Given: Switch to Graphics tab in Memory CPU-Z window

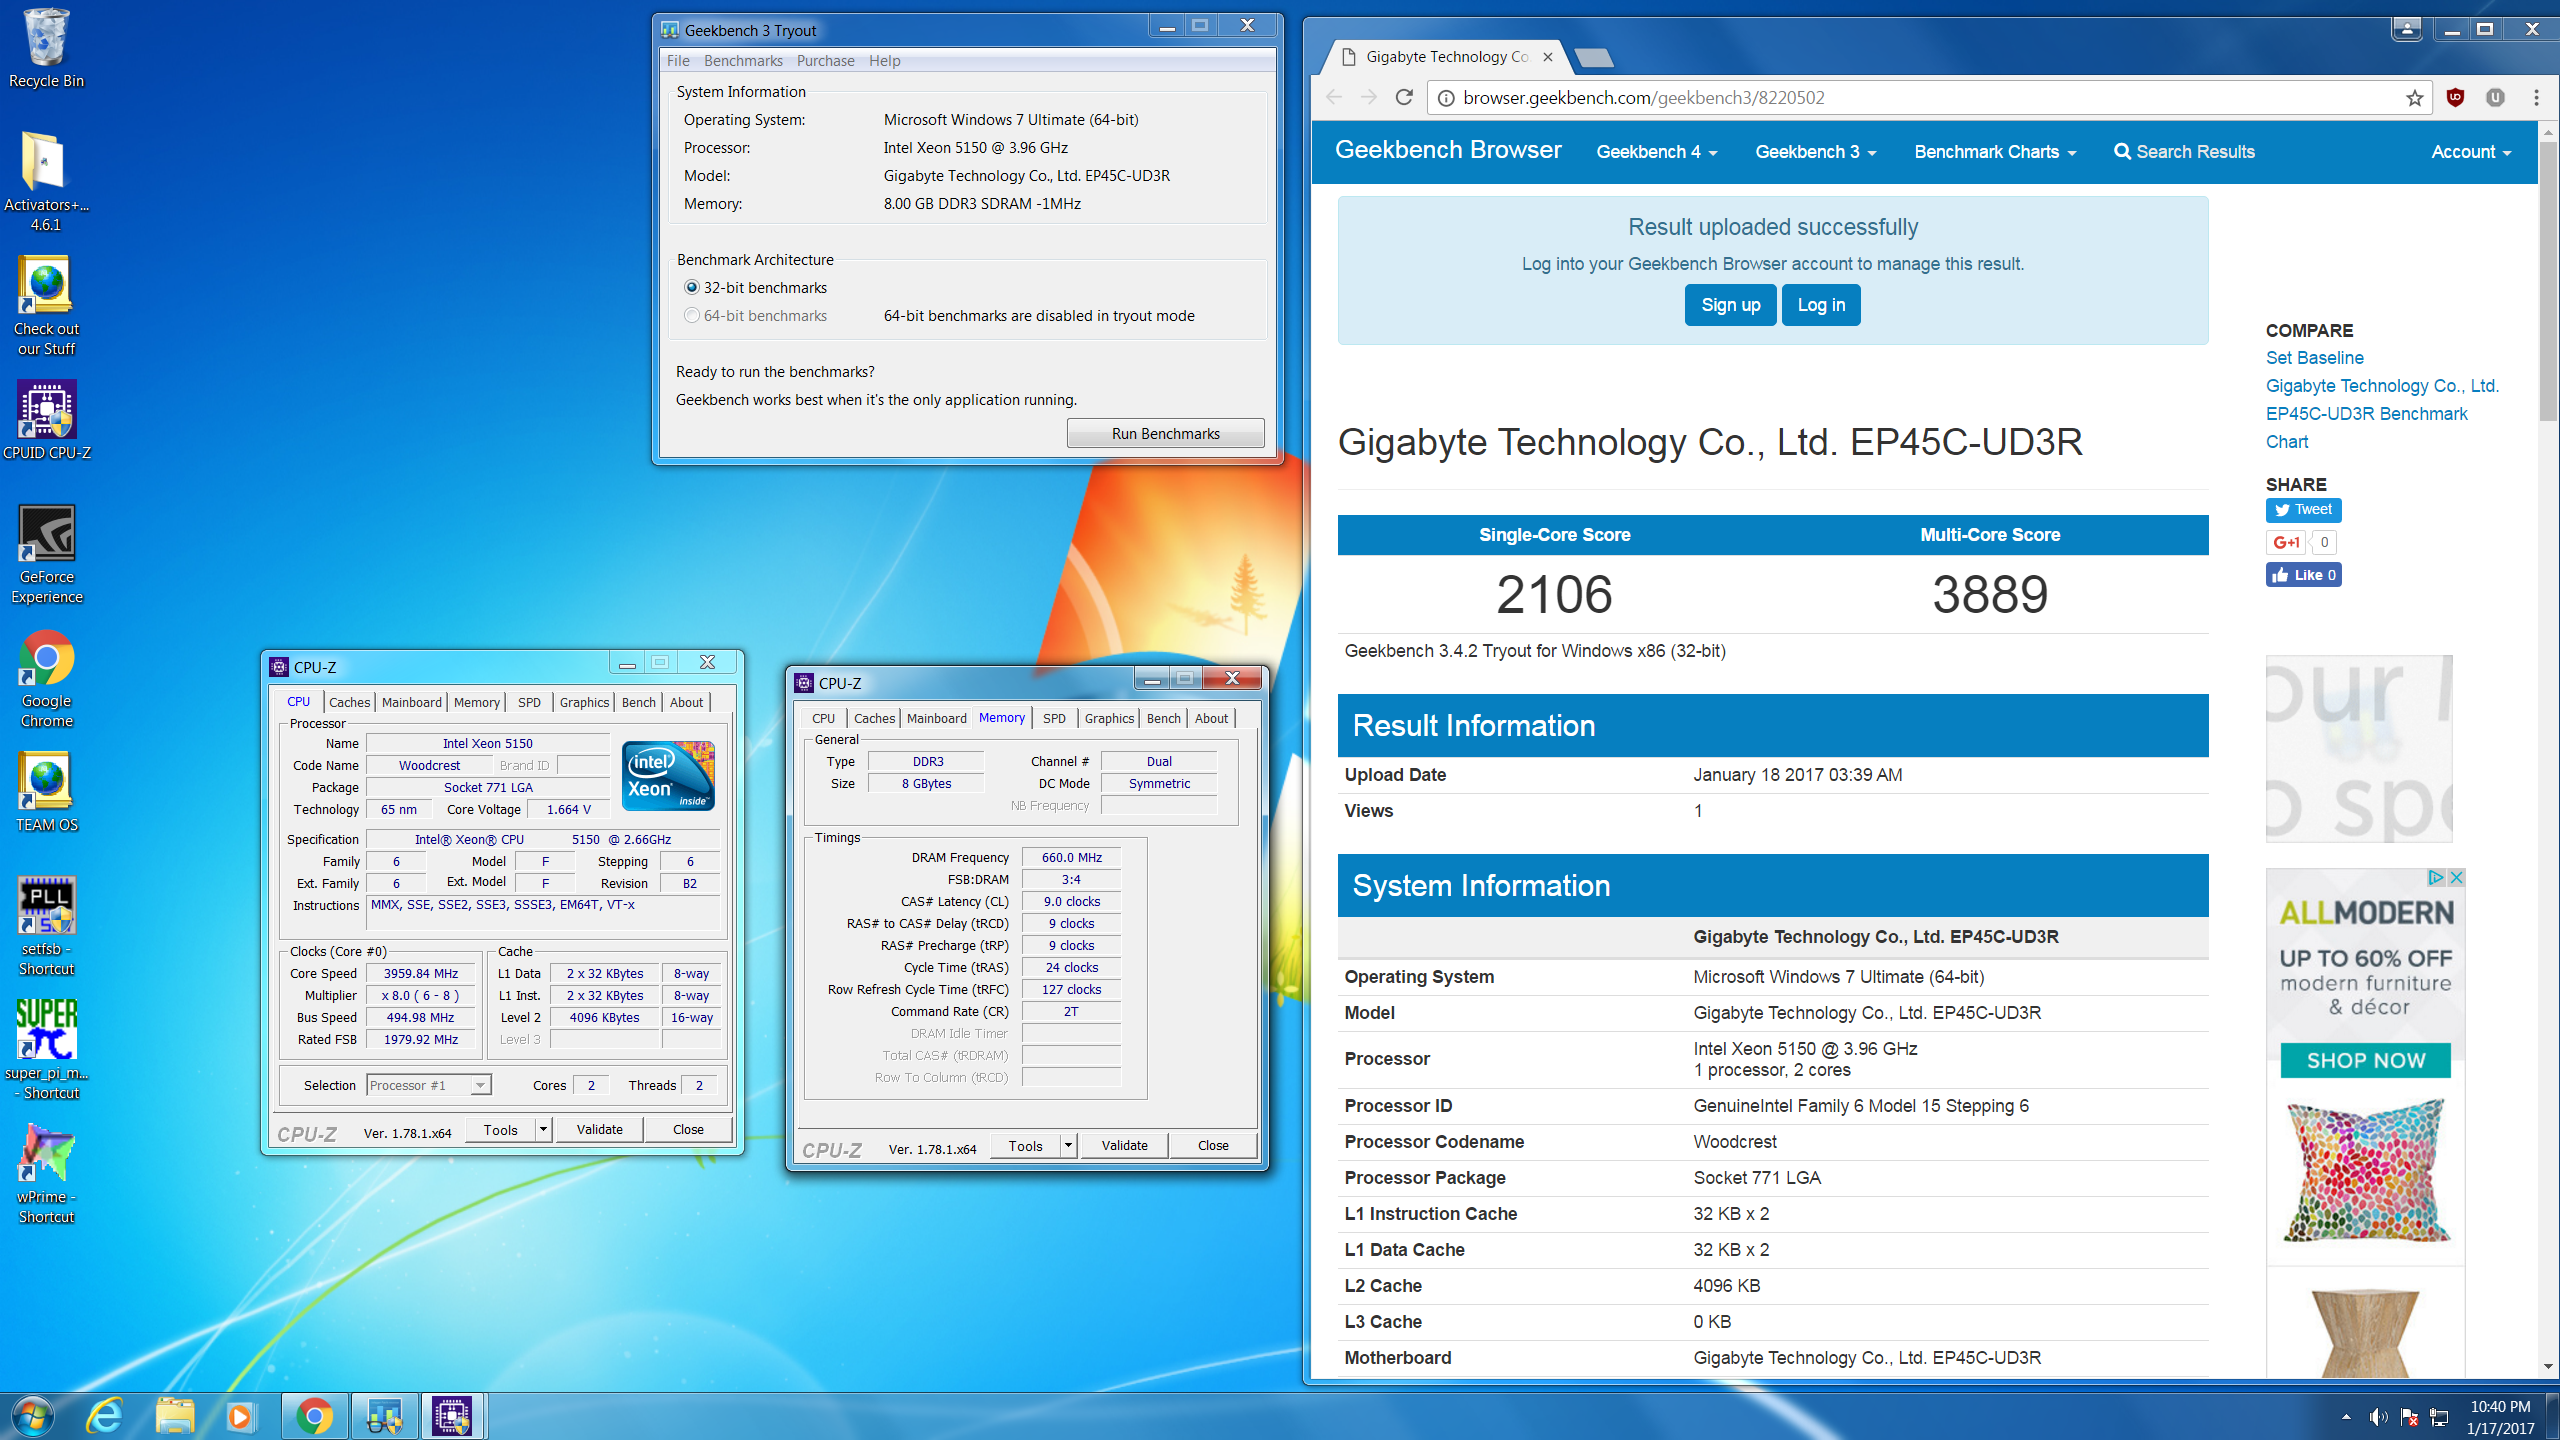Looking at the screenshot, I should pyautogui.click(x=1109, y=718).
